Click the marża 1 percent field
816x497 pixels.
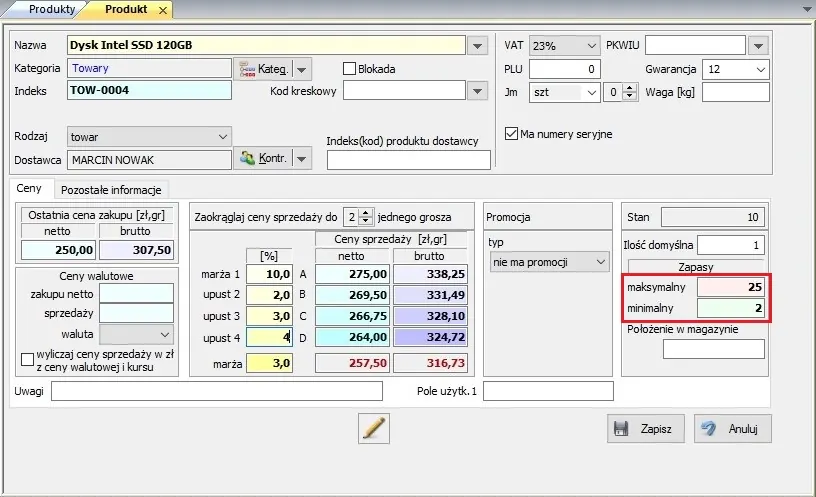[x=269, y=274]
